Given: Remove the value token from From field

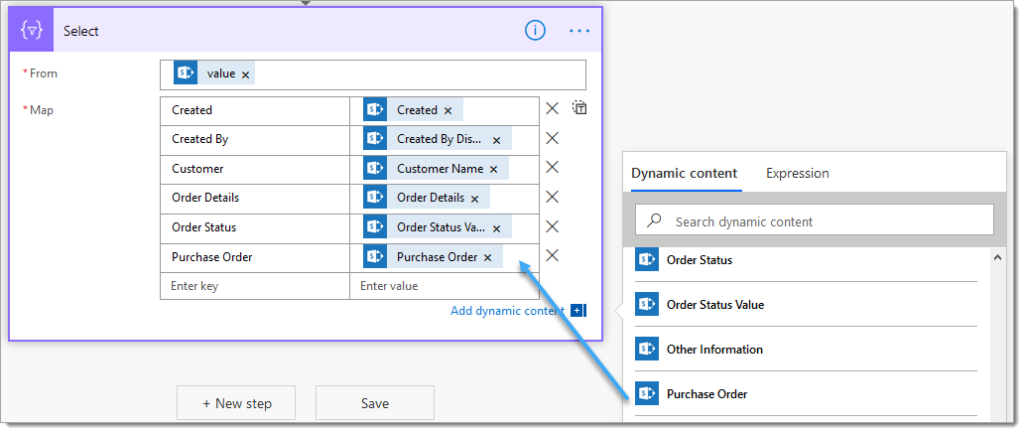Looking at the screenshot, I should (246, 75).
